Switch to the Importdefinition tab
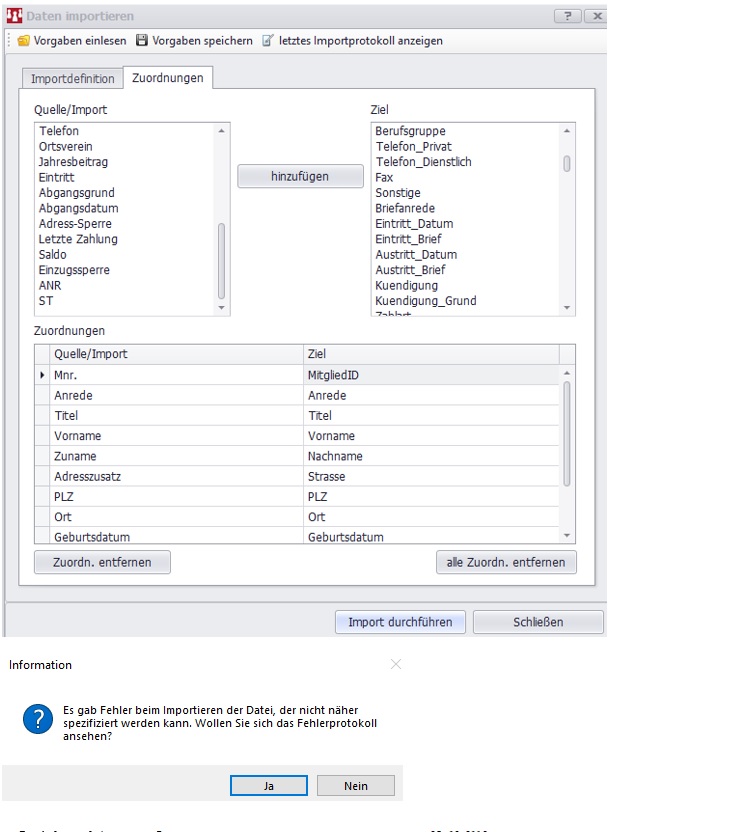The image size is (740, 832). 72,78
